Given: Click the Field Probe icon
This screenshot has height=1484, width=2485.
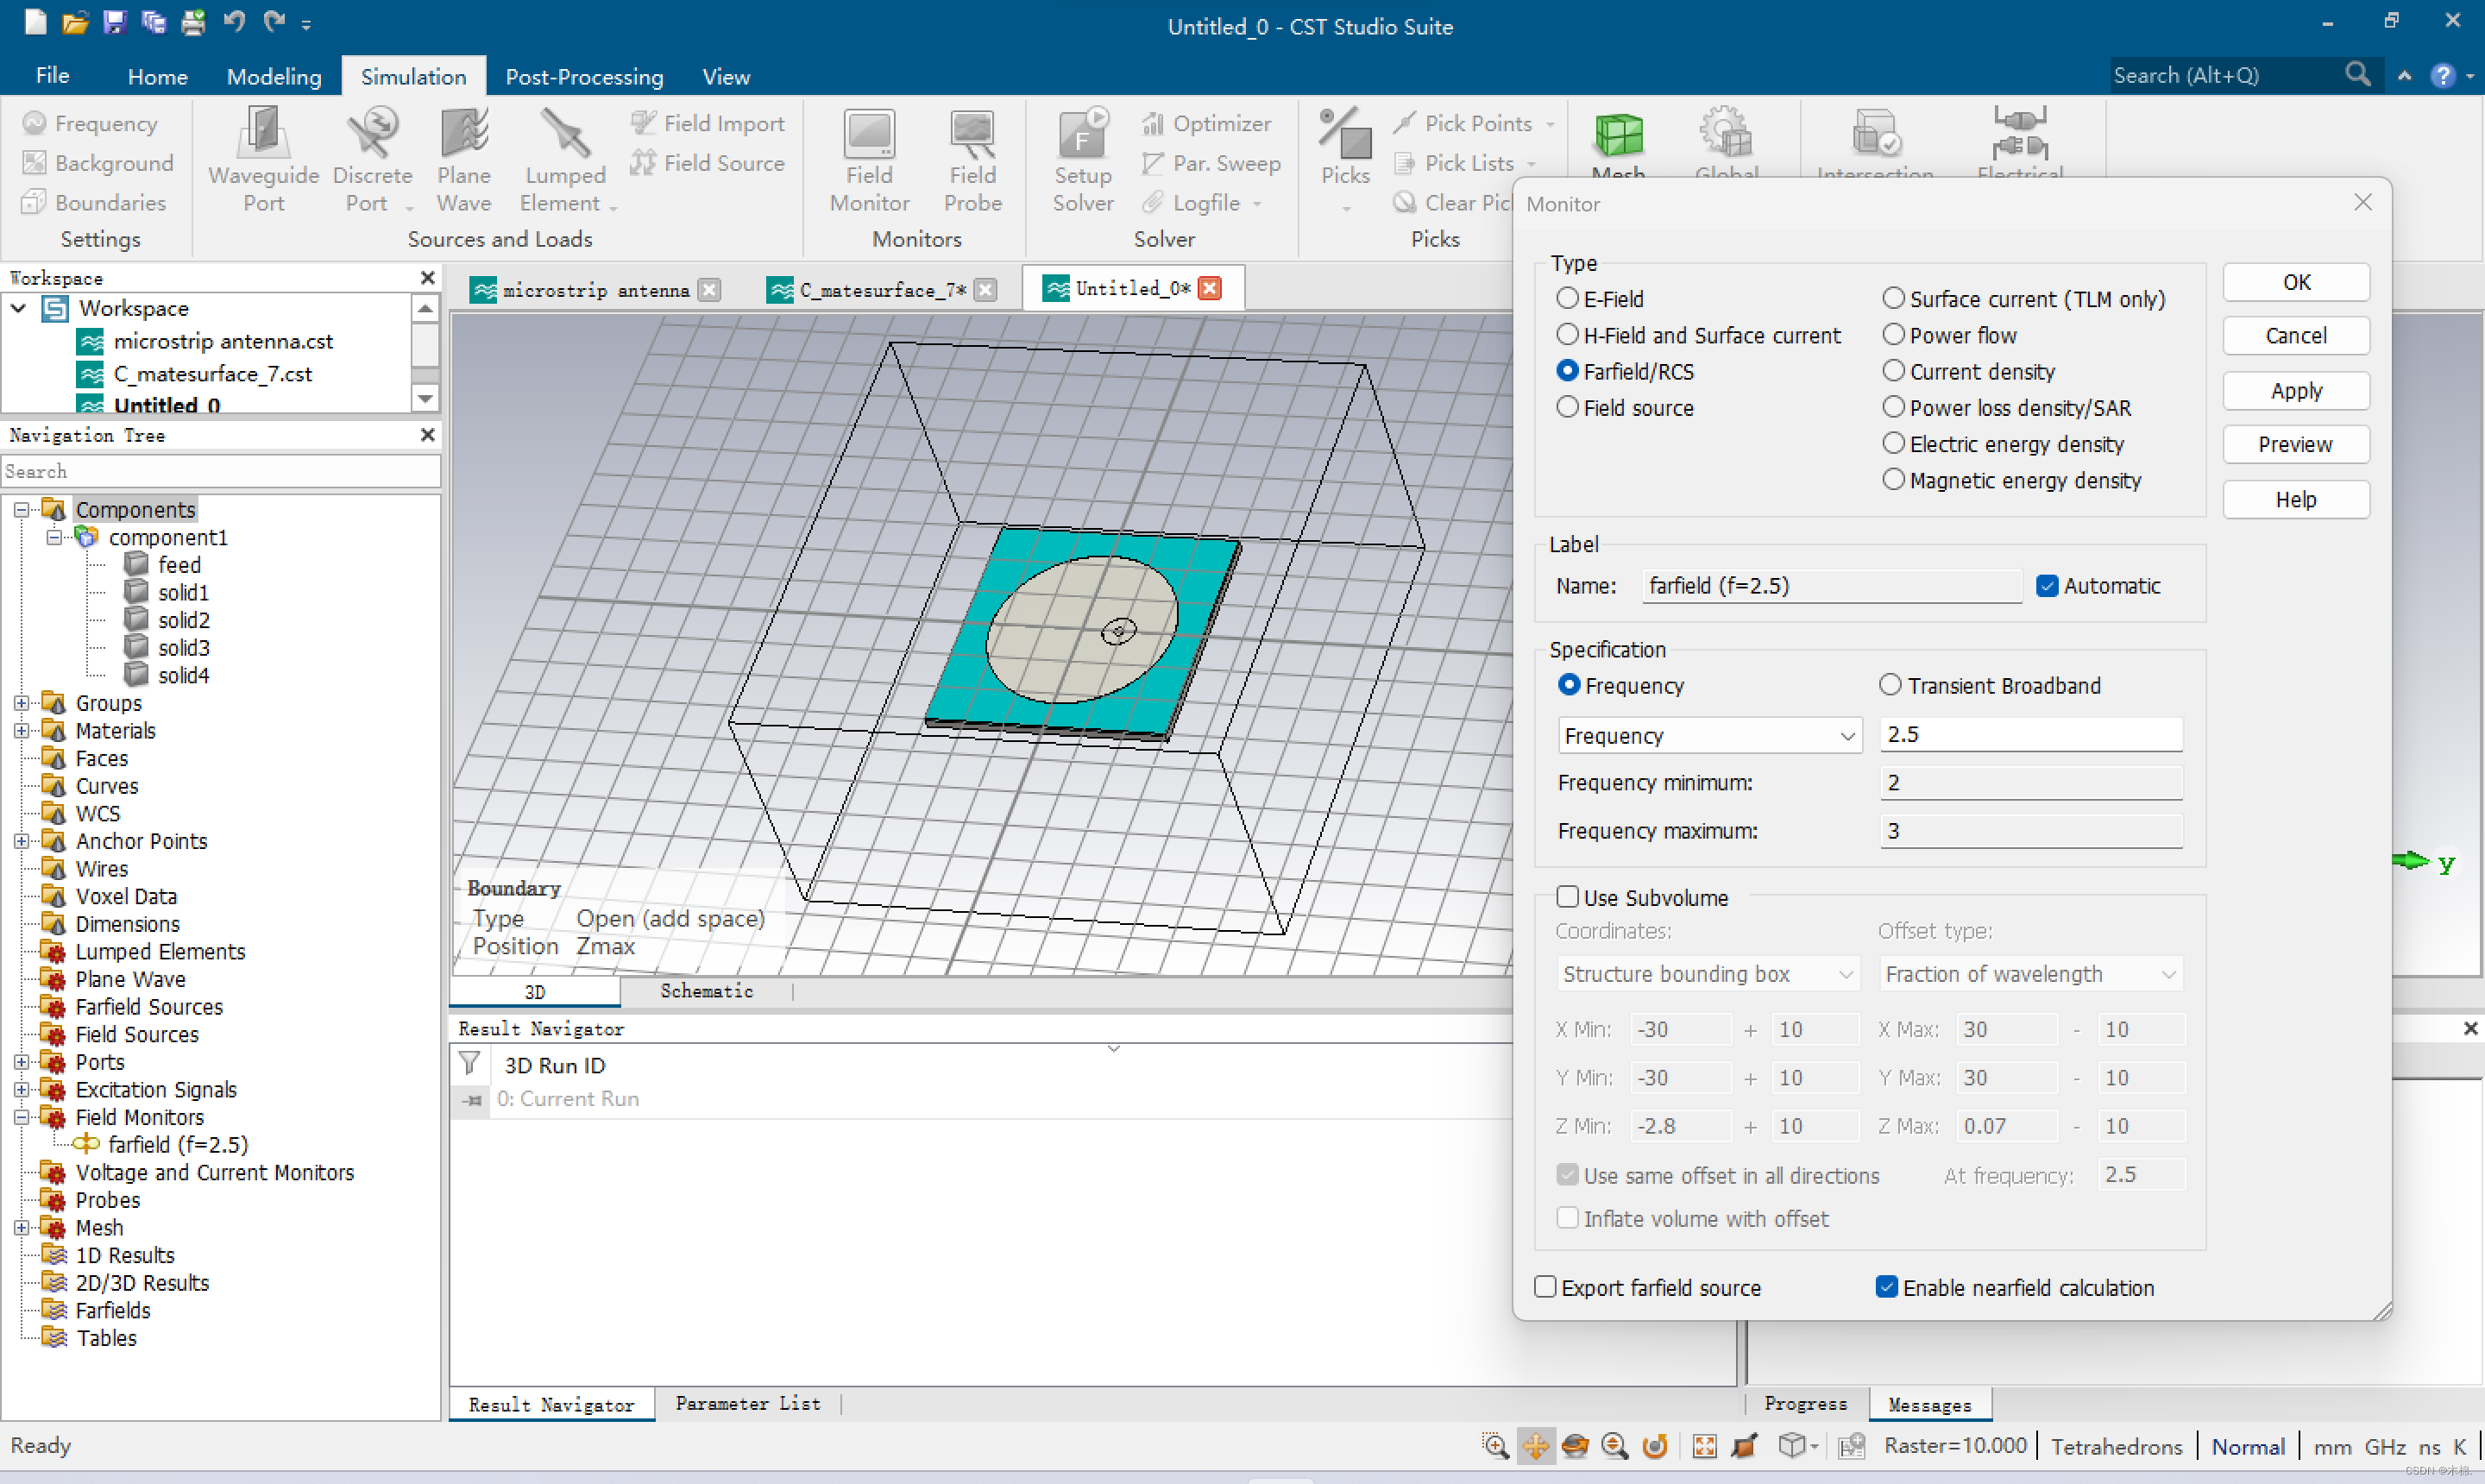Looking at the screenshot, I should coord(972,134).
